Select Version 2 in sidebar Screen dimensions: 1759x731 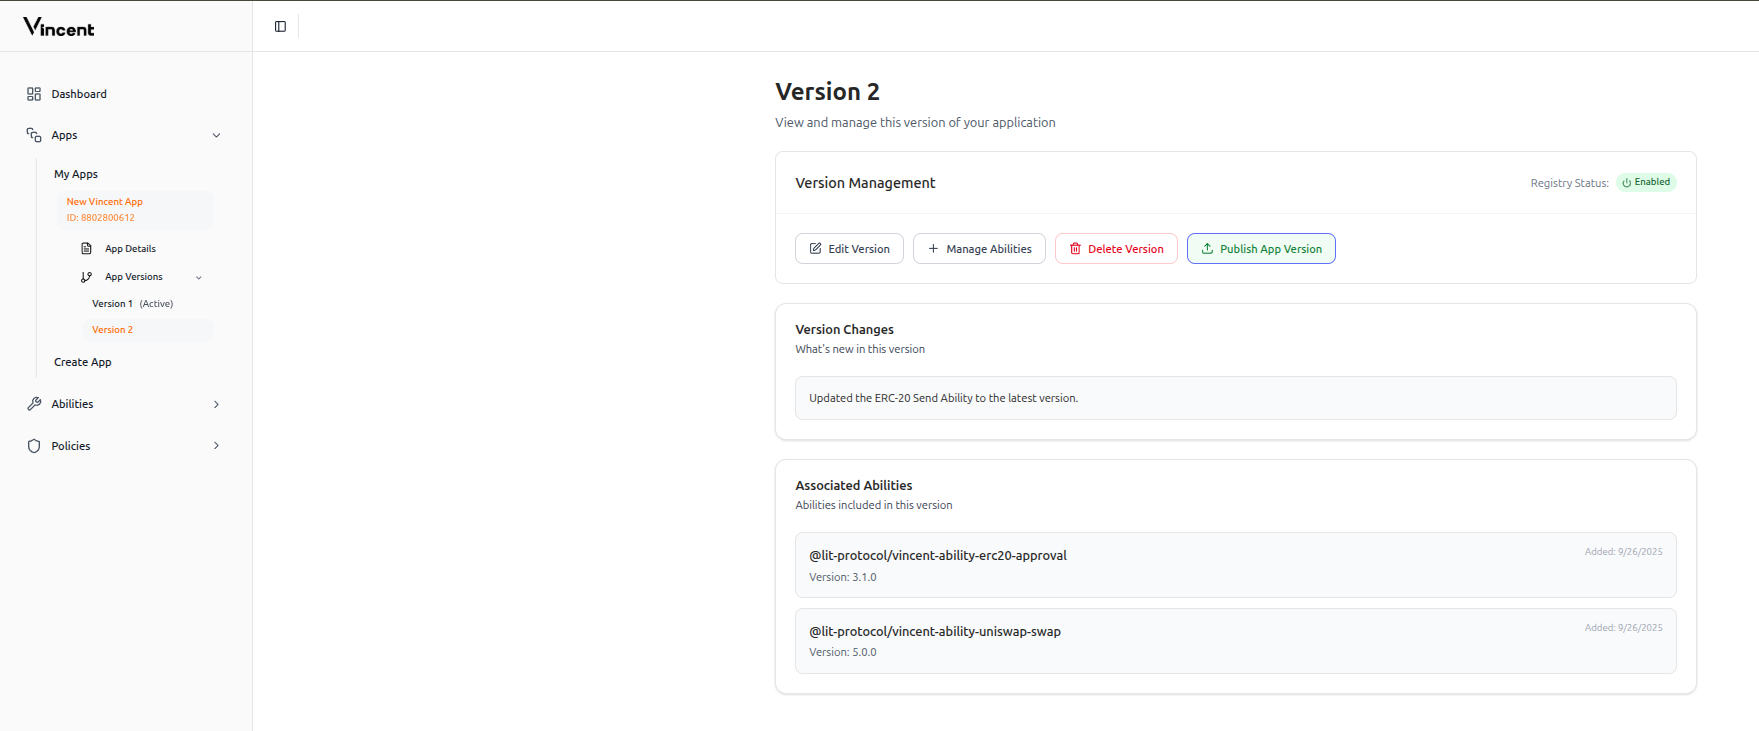click(149, 330)
